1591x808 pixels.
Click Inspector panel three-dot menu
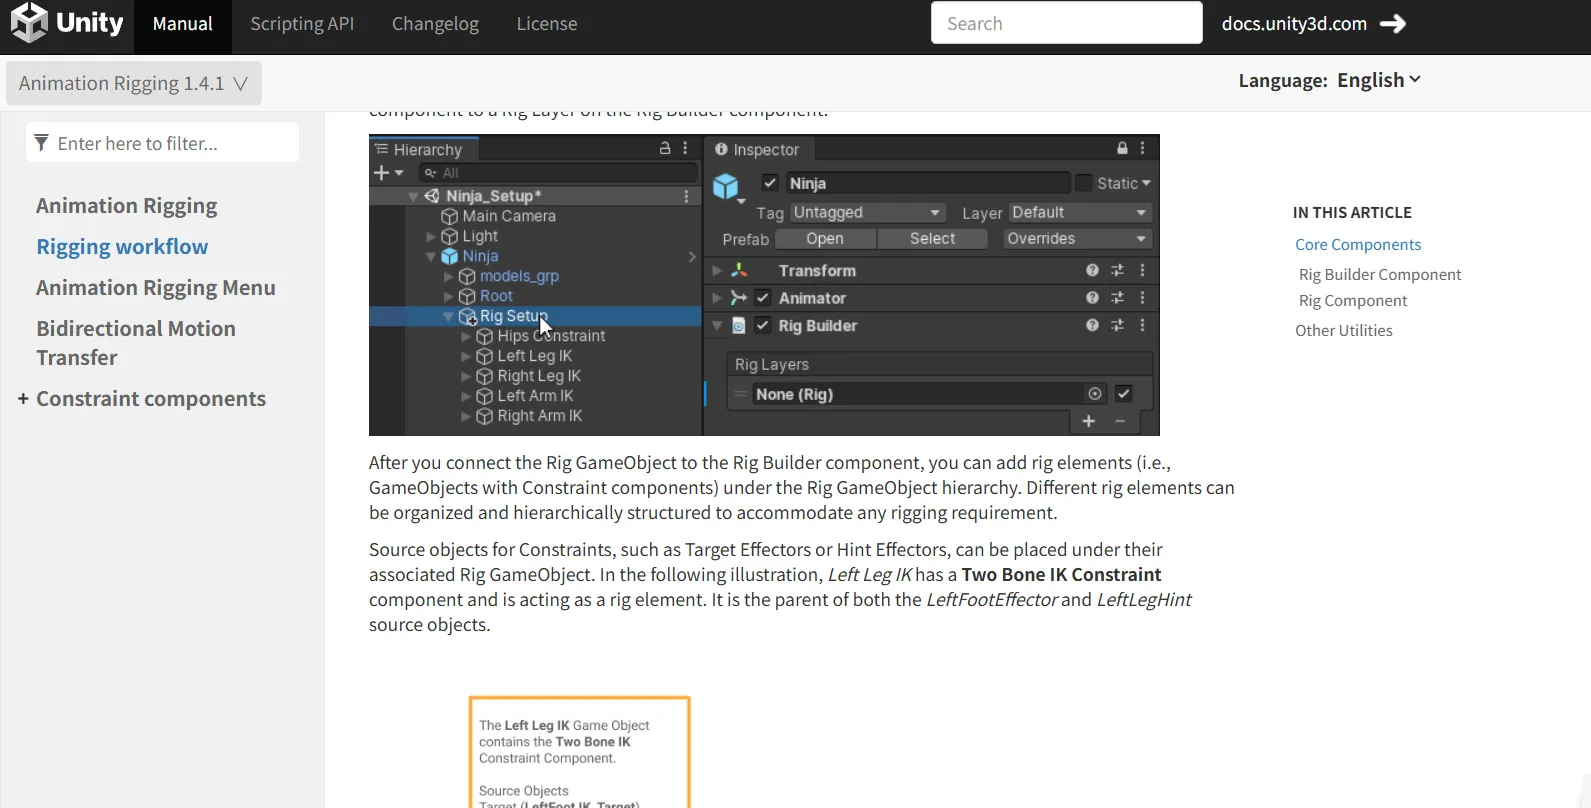point(1142,148)
